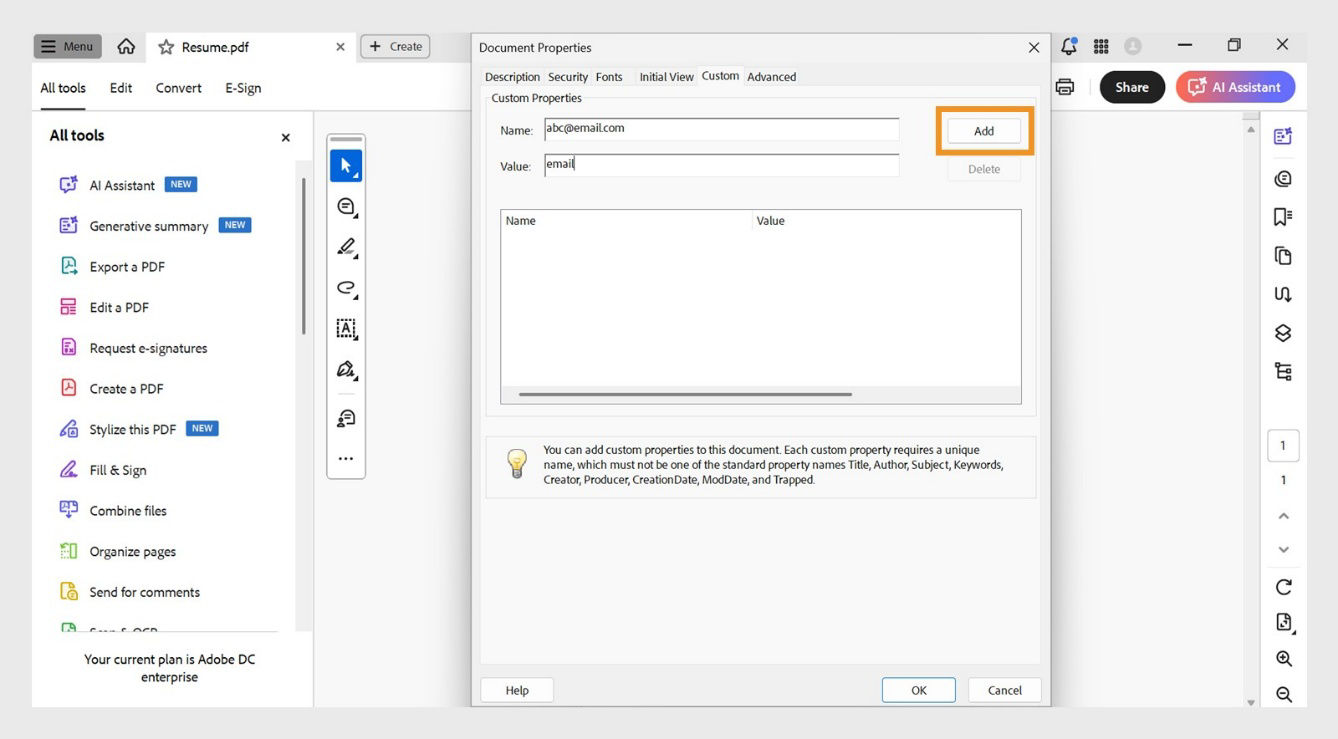Open the Menu hamburger dropdown

tap(66, 45)
